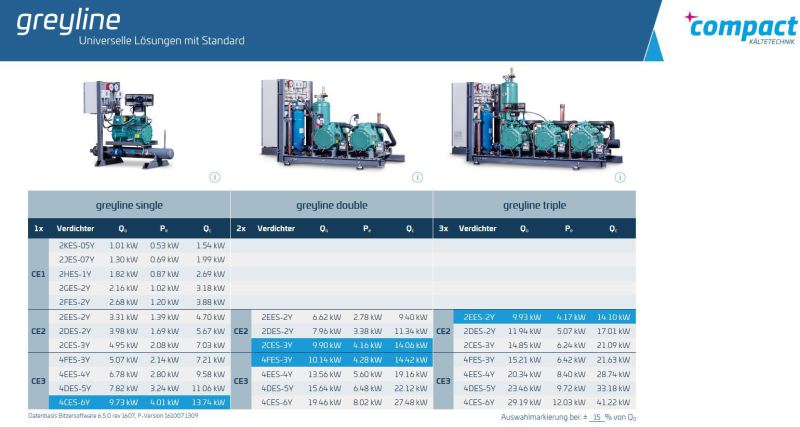Click 'Universelle Lösungen mit Standard' subtitle
800x427 pixels.
[162, 40]
